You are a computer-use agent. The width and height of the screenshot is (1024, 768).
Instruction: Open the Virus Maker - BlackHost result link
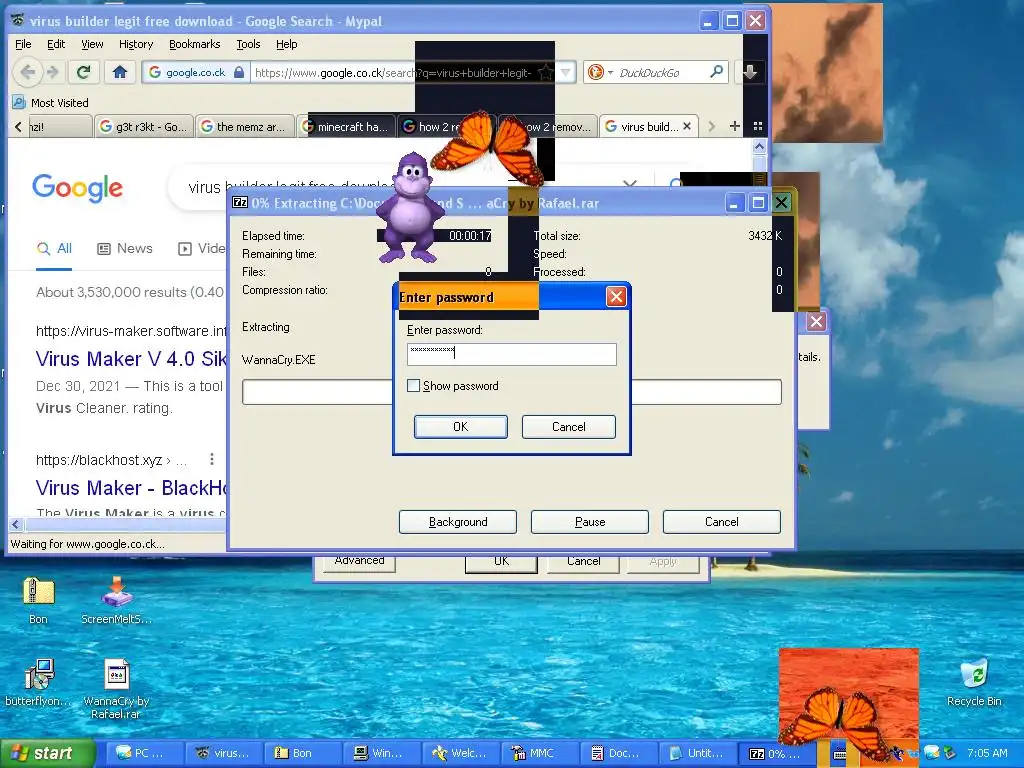[x=131, y=488]
